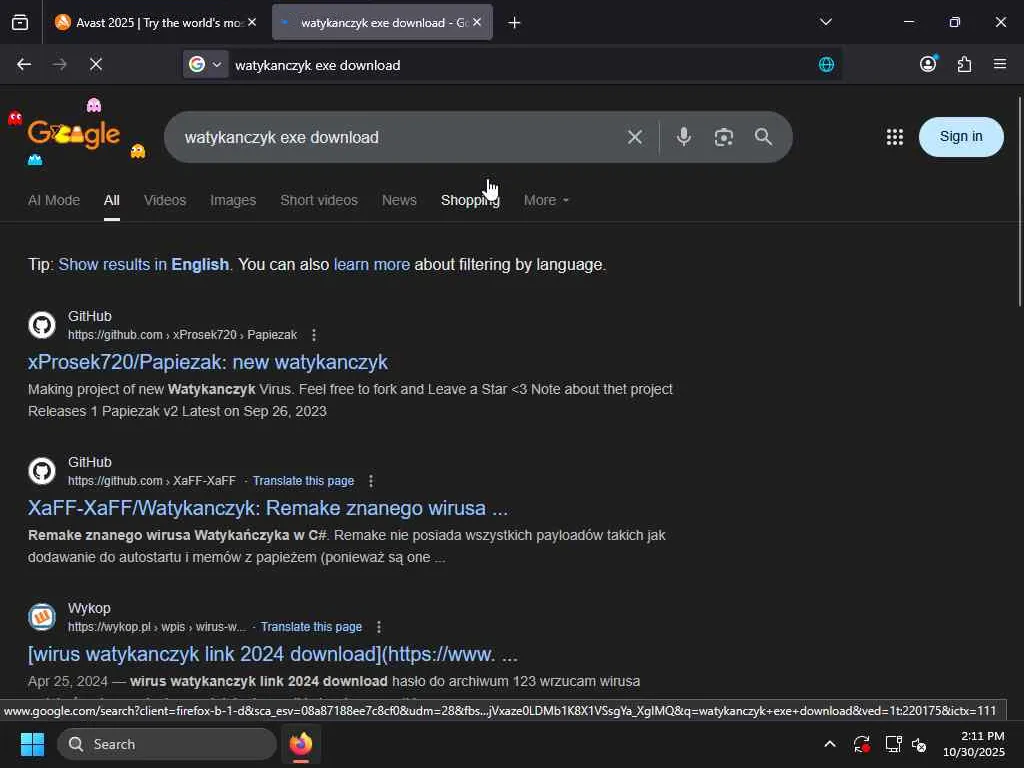
Task: Translate the XaFF-XaFF GitHub page
Action: click(x=303, y=481)
